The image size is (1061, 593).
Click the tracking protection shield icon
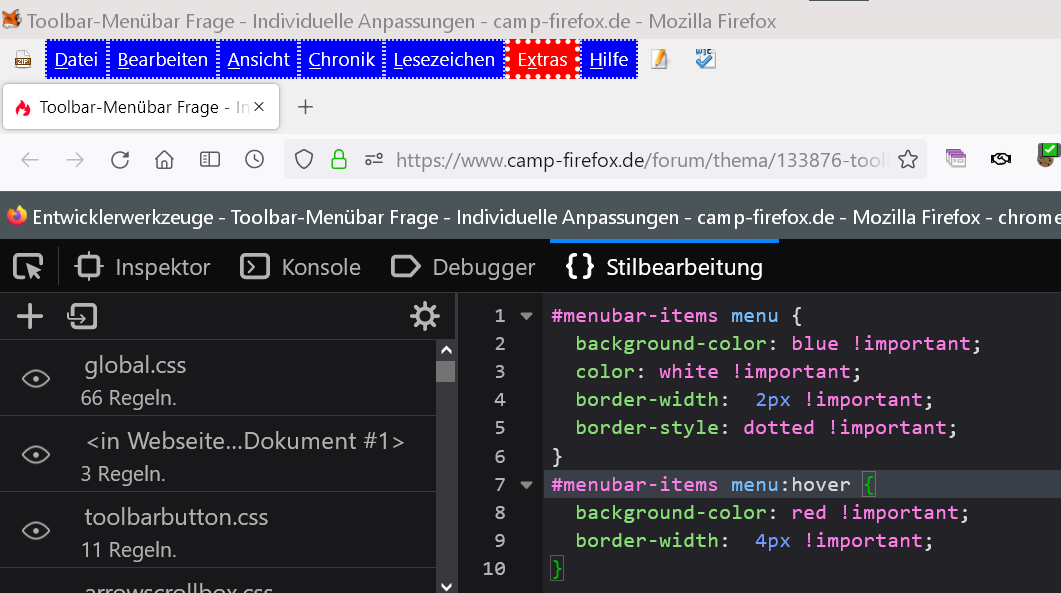point(304,160)
